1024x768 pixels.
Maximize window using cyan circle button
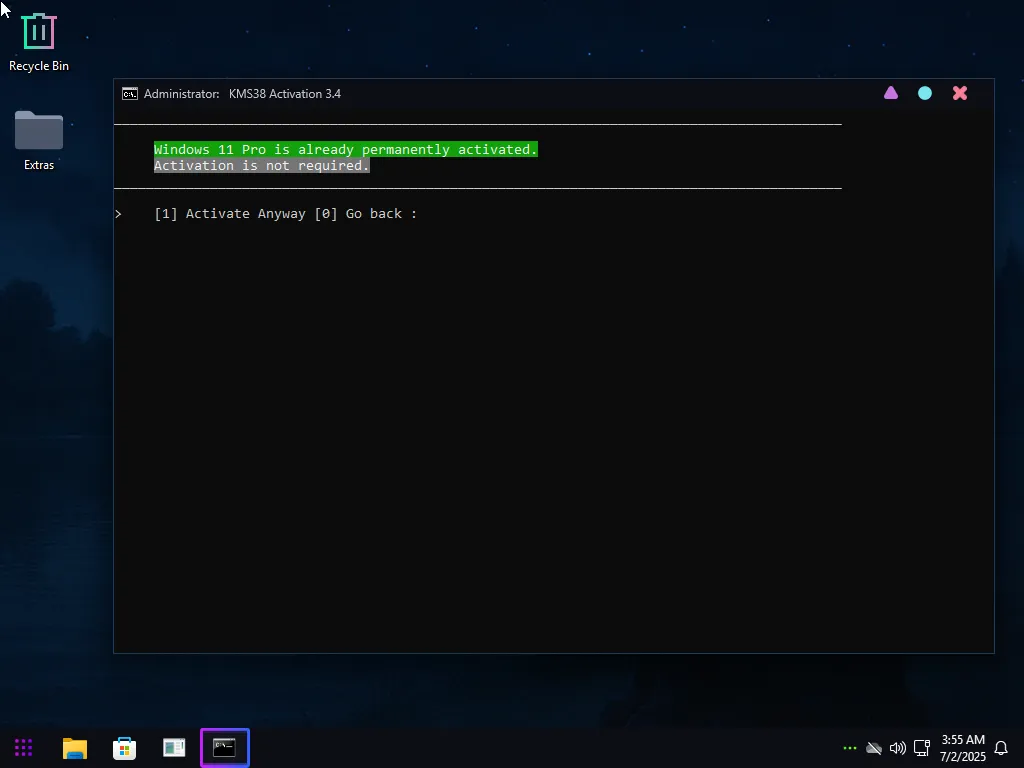point(925,93)
